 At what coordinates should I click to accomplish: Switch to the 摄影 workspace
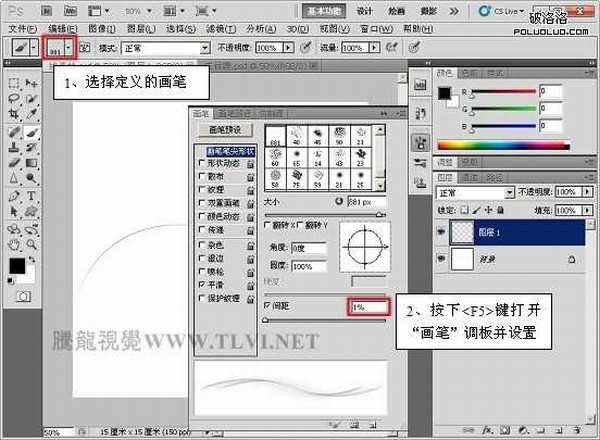(428, 11)
